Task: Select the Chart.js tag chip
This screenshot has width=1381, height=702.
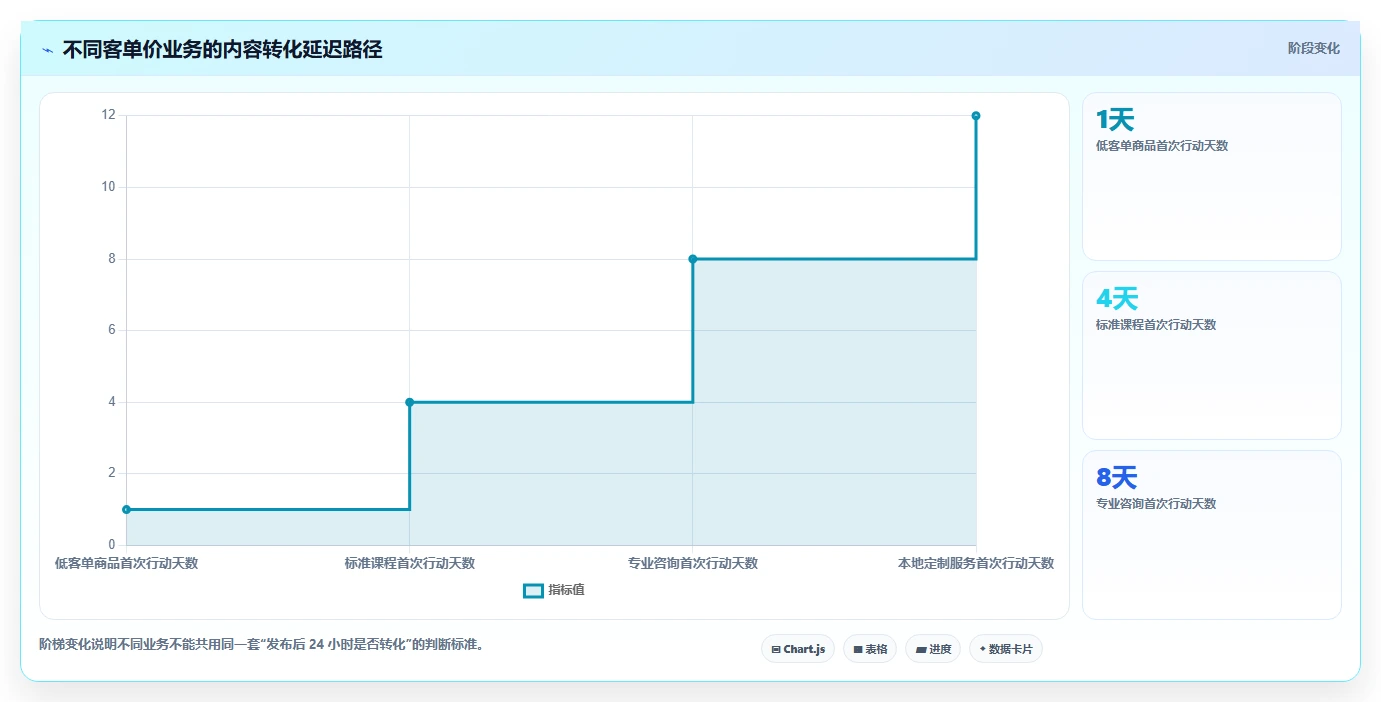Action: point(798,649)
